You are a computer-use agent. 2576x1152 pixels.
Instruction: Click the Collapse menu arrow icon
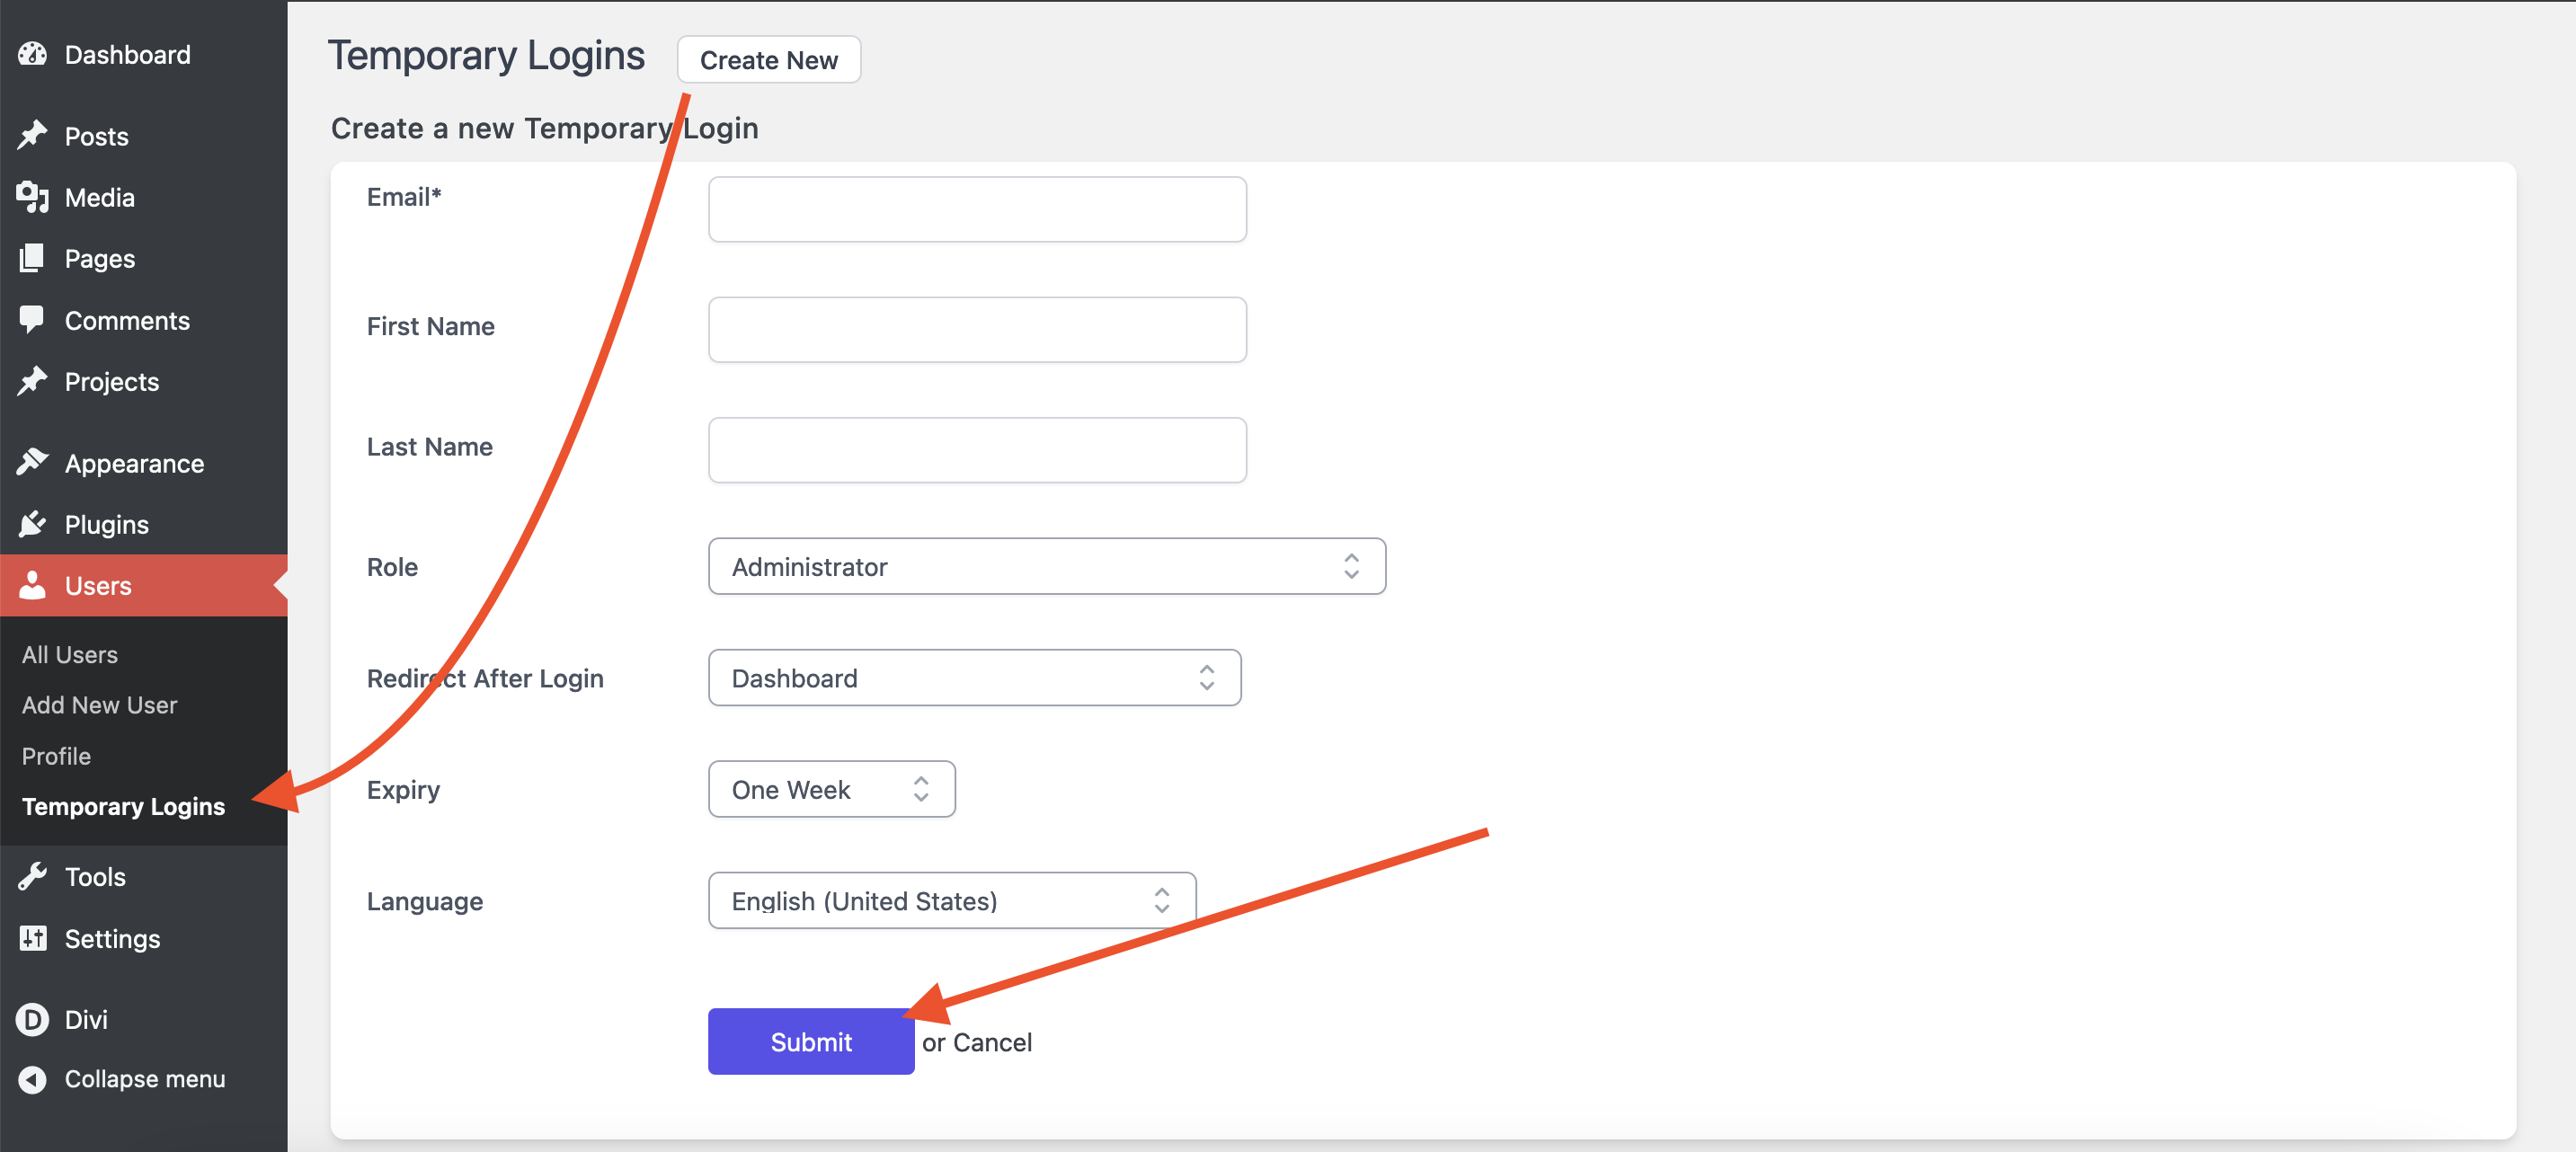pyautogui.click(x=32, y=1079)
